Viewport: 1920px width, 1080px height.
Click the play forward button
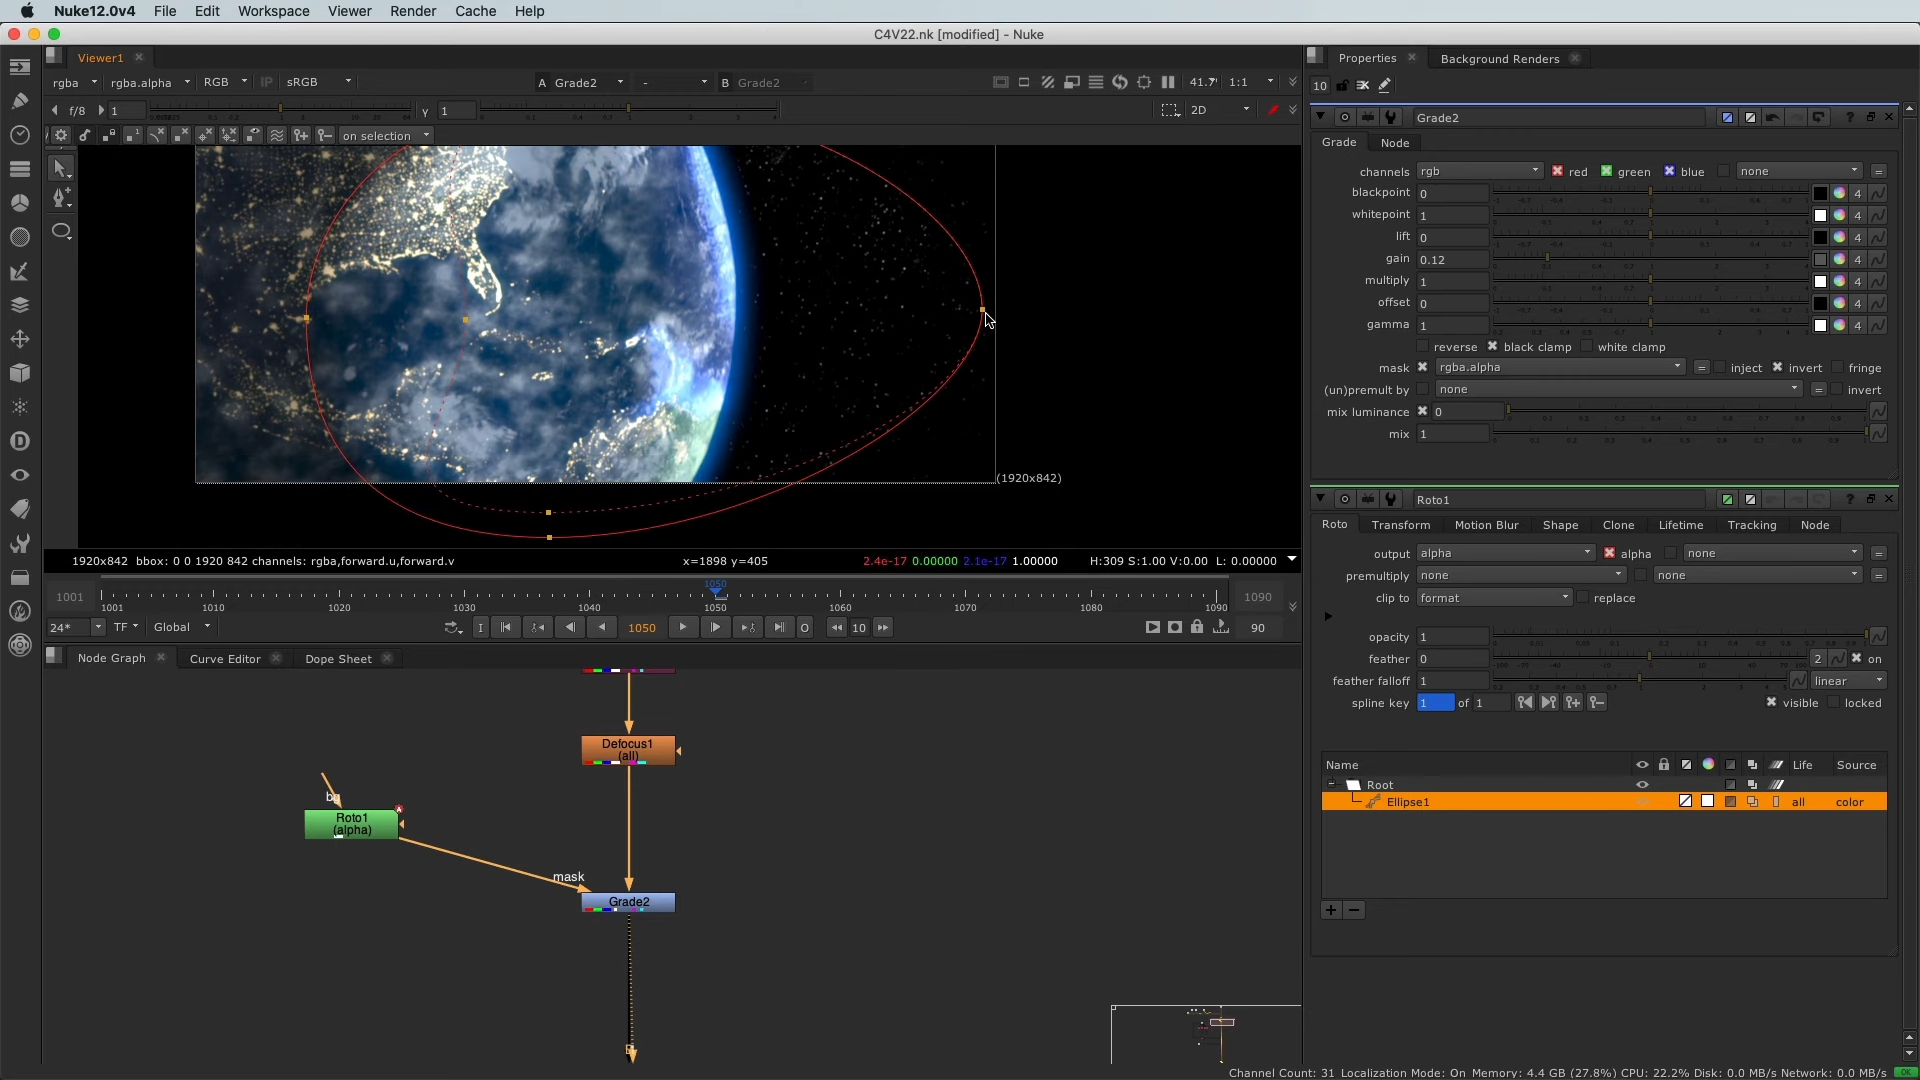683,627
